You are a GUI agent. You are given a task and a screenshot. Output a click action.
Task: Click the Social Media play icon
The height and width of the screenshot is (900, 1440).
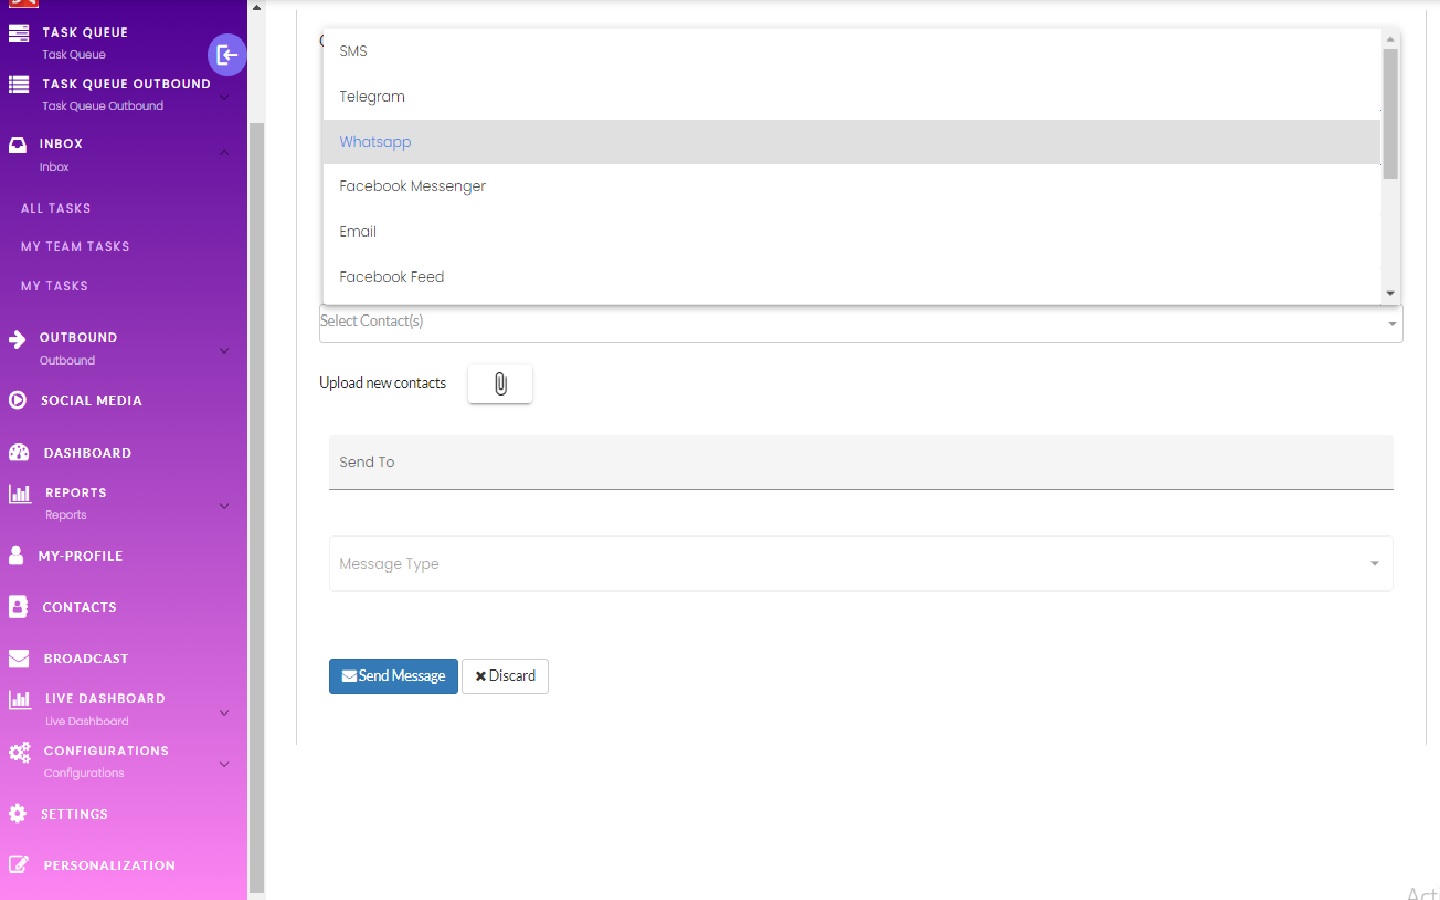point(17,400)
